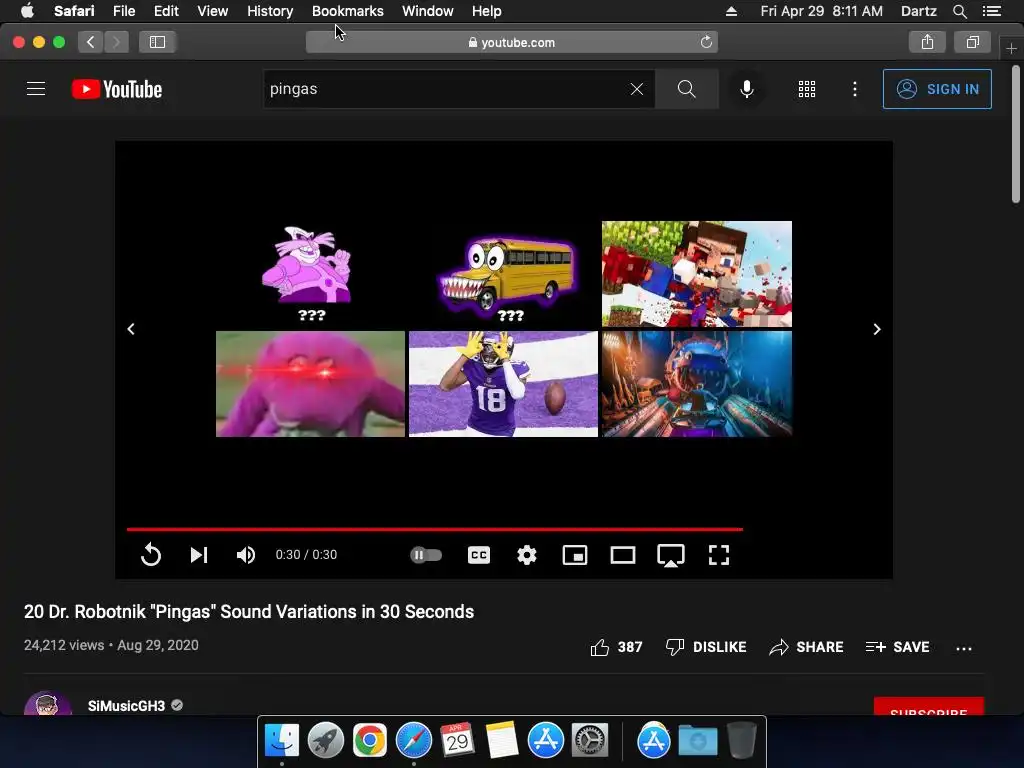Screen dimensions: 1024x768
Task: Mute the video volume
Action: (x=246, y=554)
